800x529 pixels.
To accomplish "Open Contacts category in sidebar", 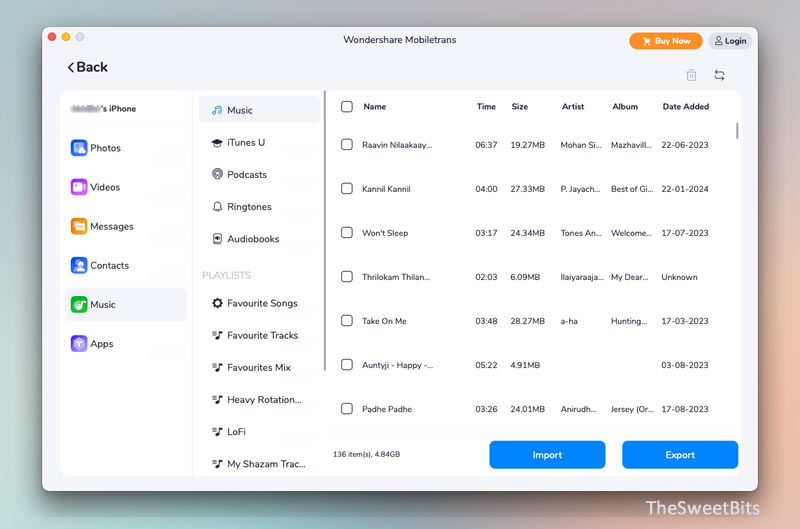I will coord(126,265).
